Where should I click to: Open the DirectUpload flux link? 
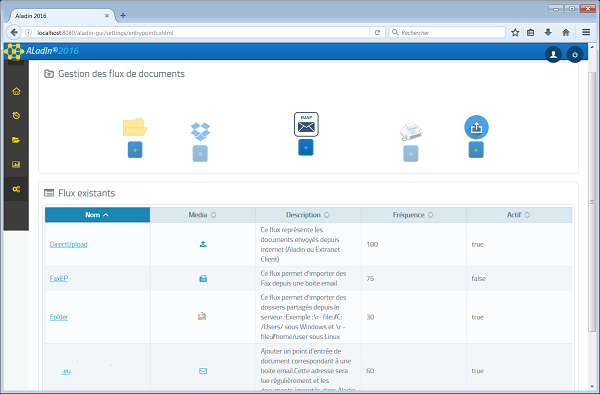[68, 244]
